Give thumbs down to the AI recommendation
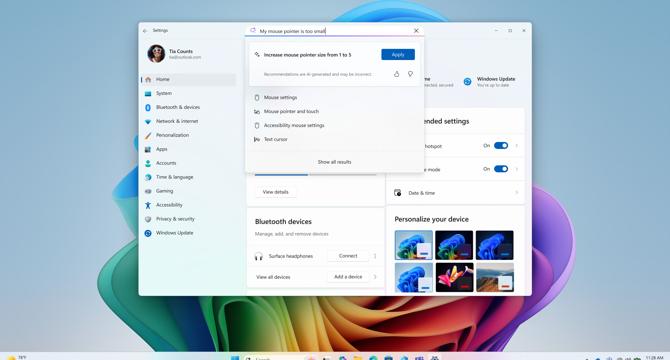Image resolution: width=670 pixels, height=360 pixels. point(410,74)
